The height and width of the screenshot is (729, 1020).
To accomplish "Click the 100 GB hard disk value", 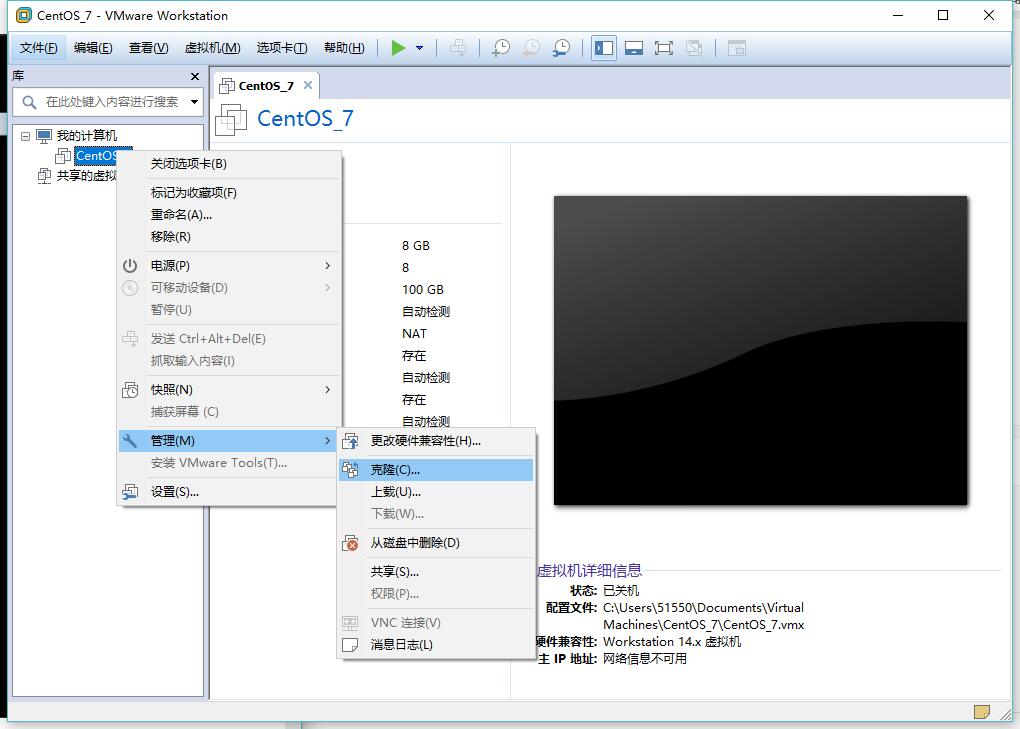I will [x=423, y=289].
